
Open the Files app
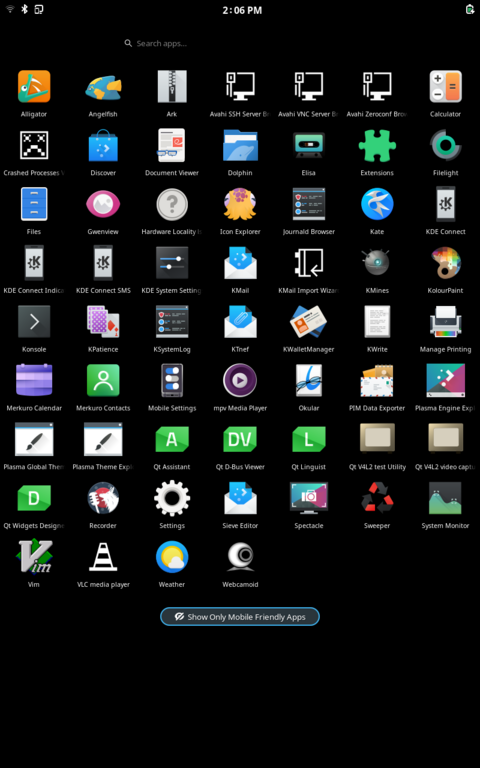[x=34, y=204]
